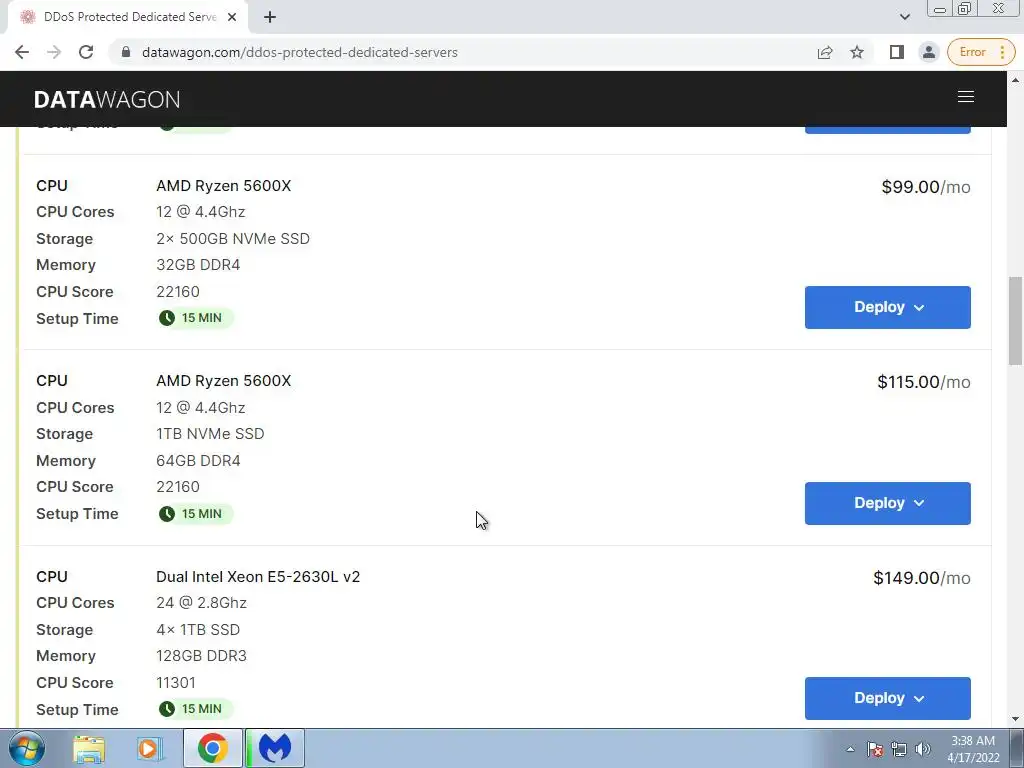Click the 15 MIN badge of $99 server
The image size is (1024, 768).
[x=195, y=318]
